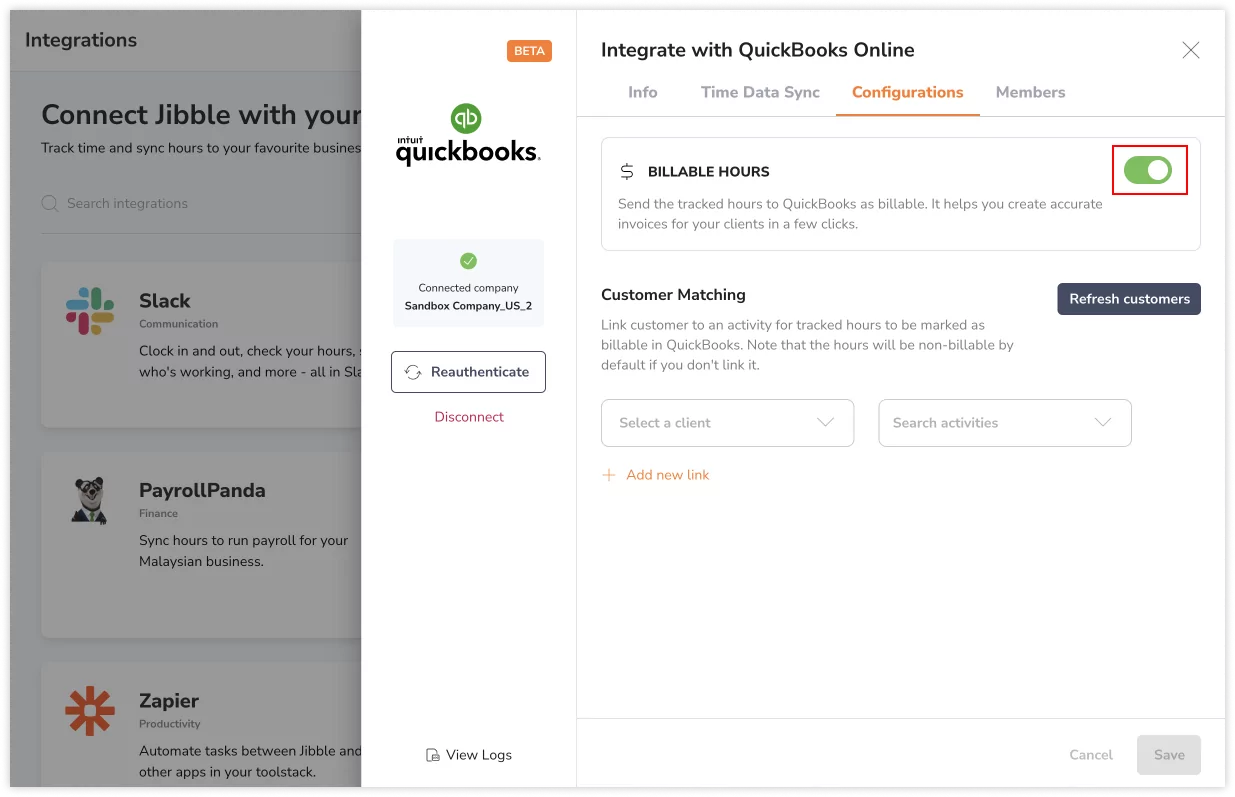Open the Slack integration card

click(x=200, y=346)
